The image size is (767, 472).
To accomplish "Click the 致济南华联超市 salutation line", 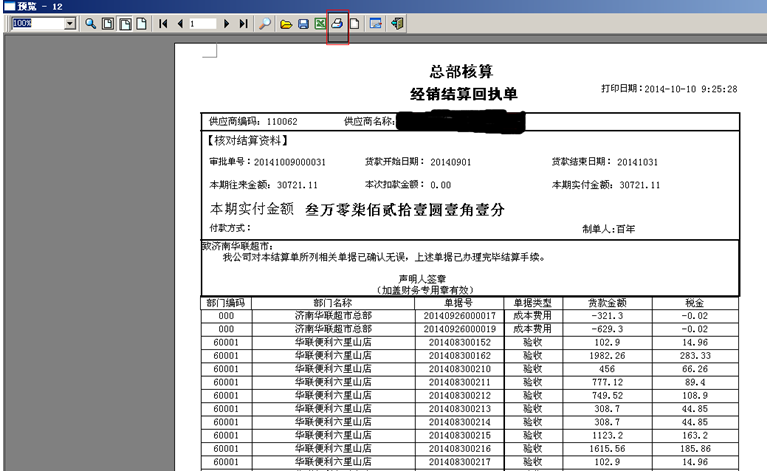I will pos(238,246).
